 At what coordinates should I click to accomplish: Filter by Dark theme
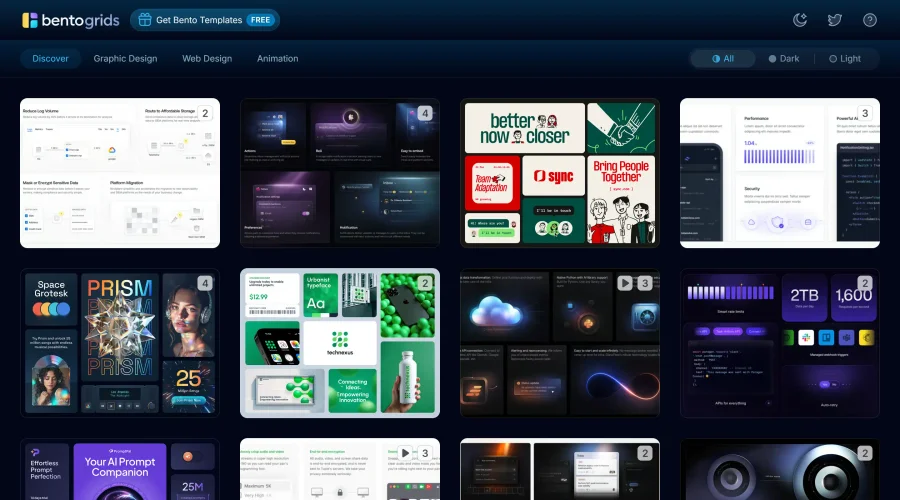pyautogui.click(x=784, y=59)
